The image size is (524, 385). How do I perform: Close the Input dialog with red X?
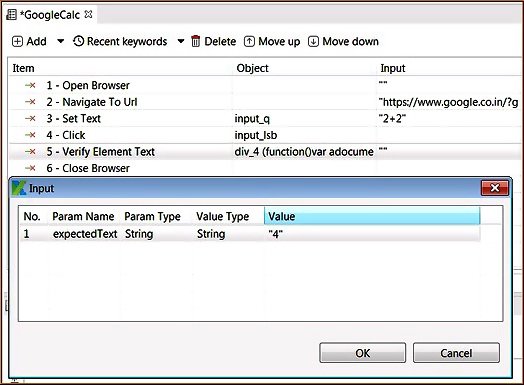pos(495,188)
